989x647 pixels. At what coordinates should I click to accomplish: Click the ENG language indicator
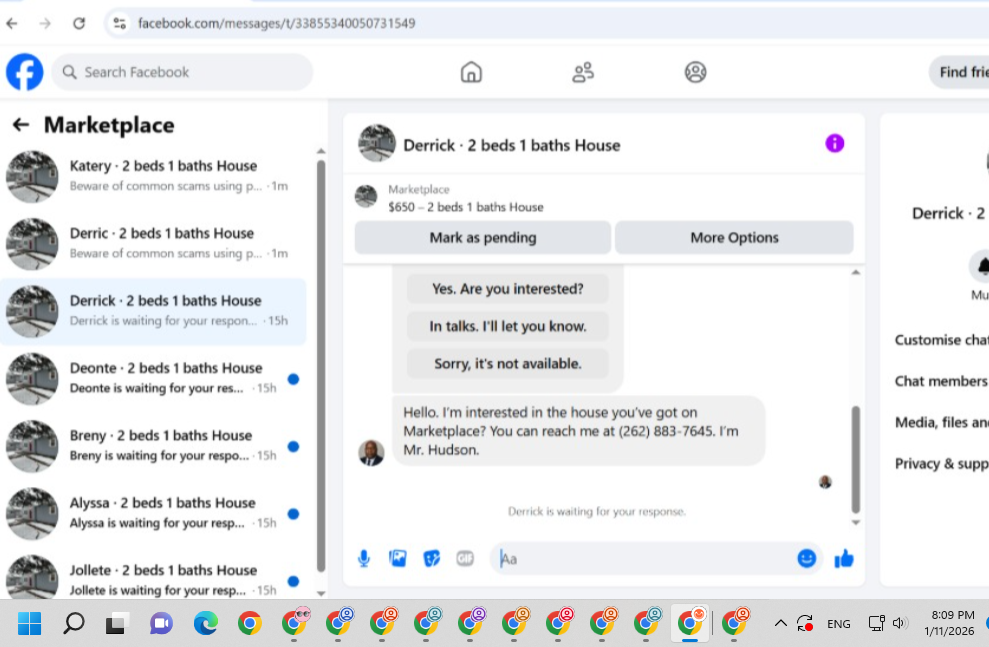(838, 624)
